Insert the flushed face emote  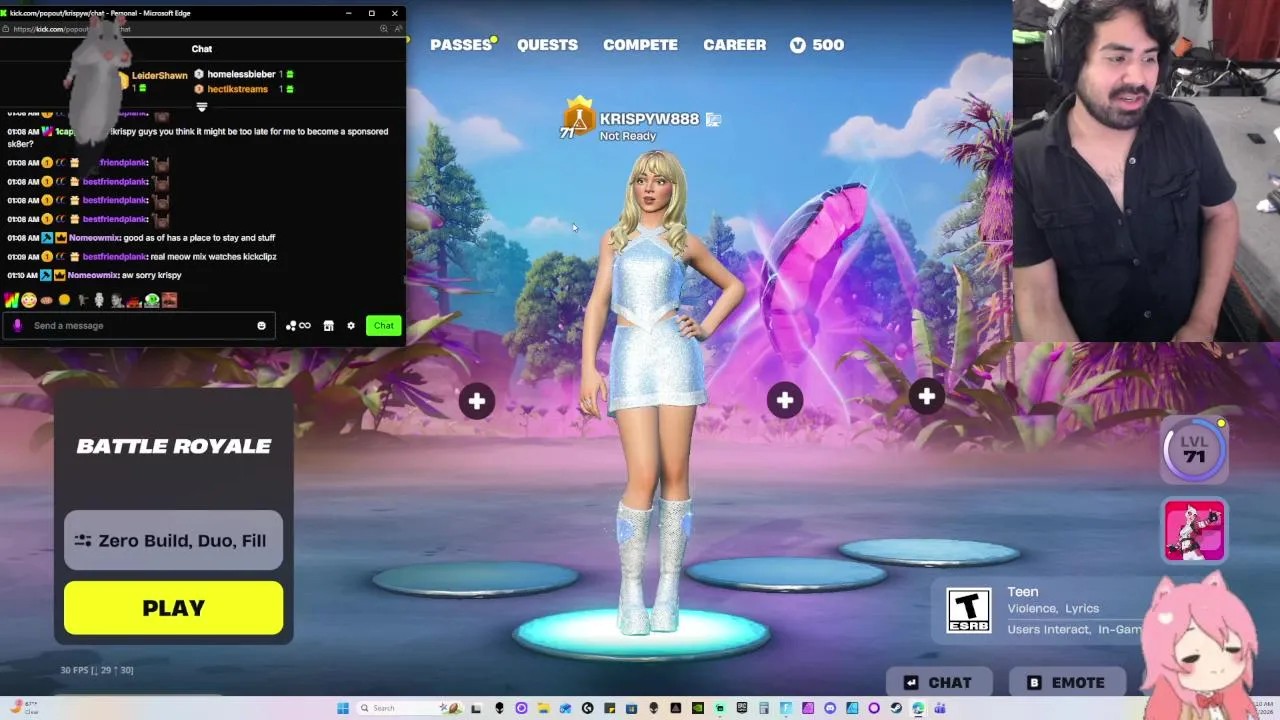tap(28, 300)
